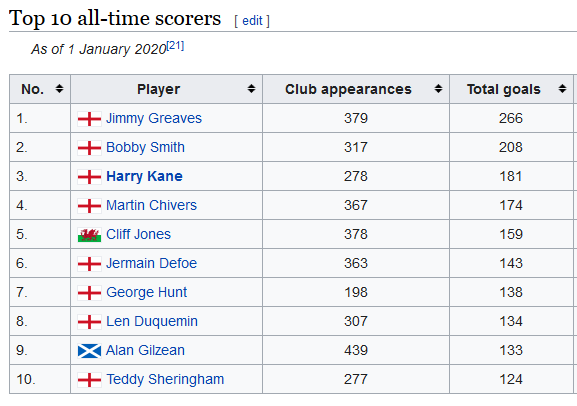Open Len Duquemin player page
Image resolution: width=577 pixels, height=406 pixels.
click(152, 321)
